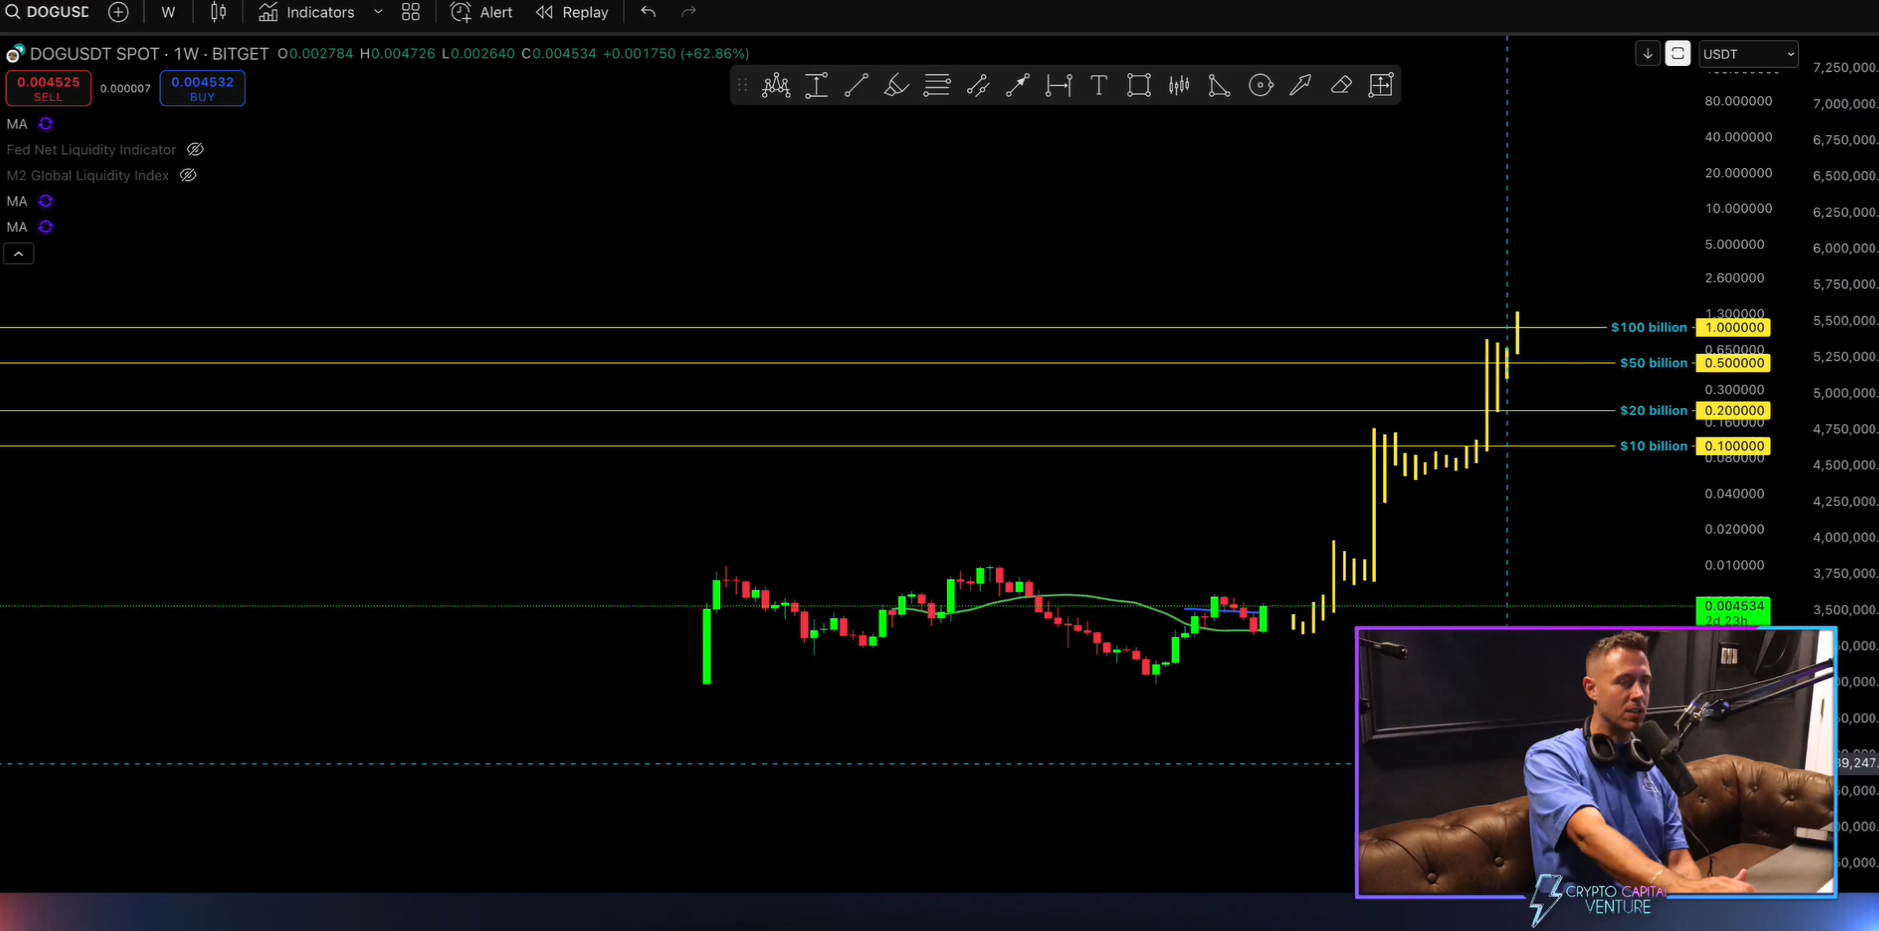Select the arrow line tool
The height and width of the screenshot is (931, 1879).
pyautogui.click(x=1018, y=85)
